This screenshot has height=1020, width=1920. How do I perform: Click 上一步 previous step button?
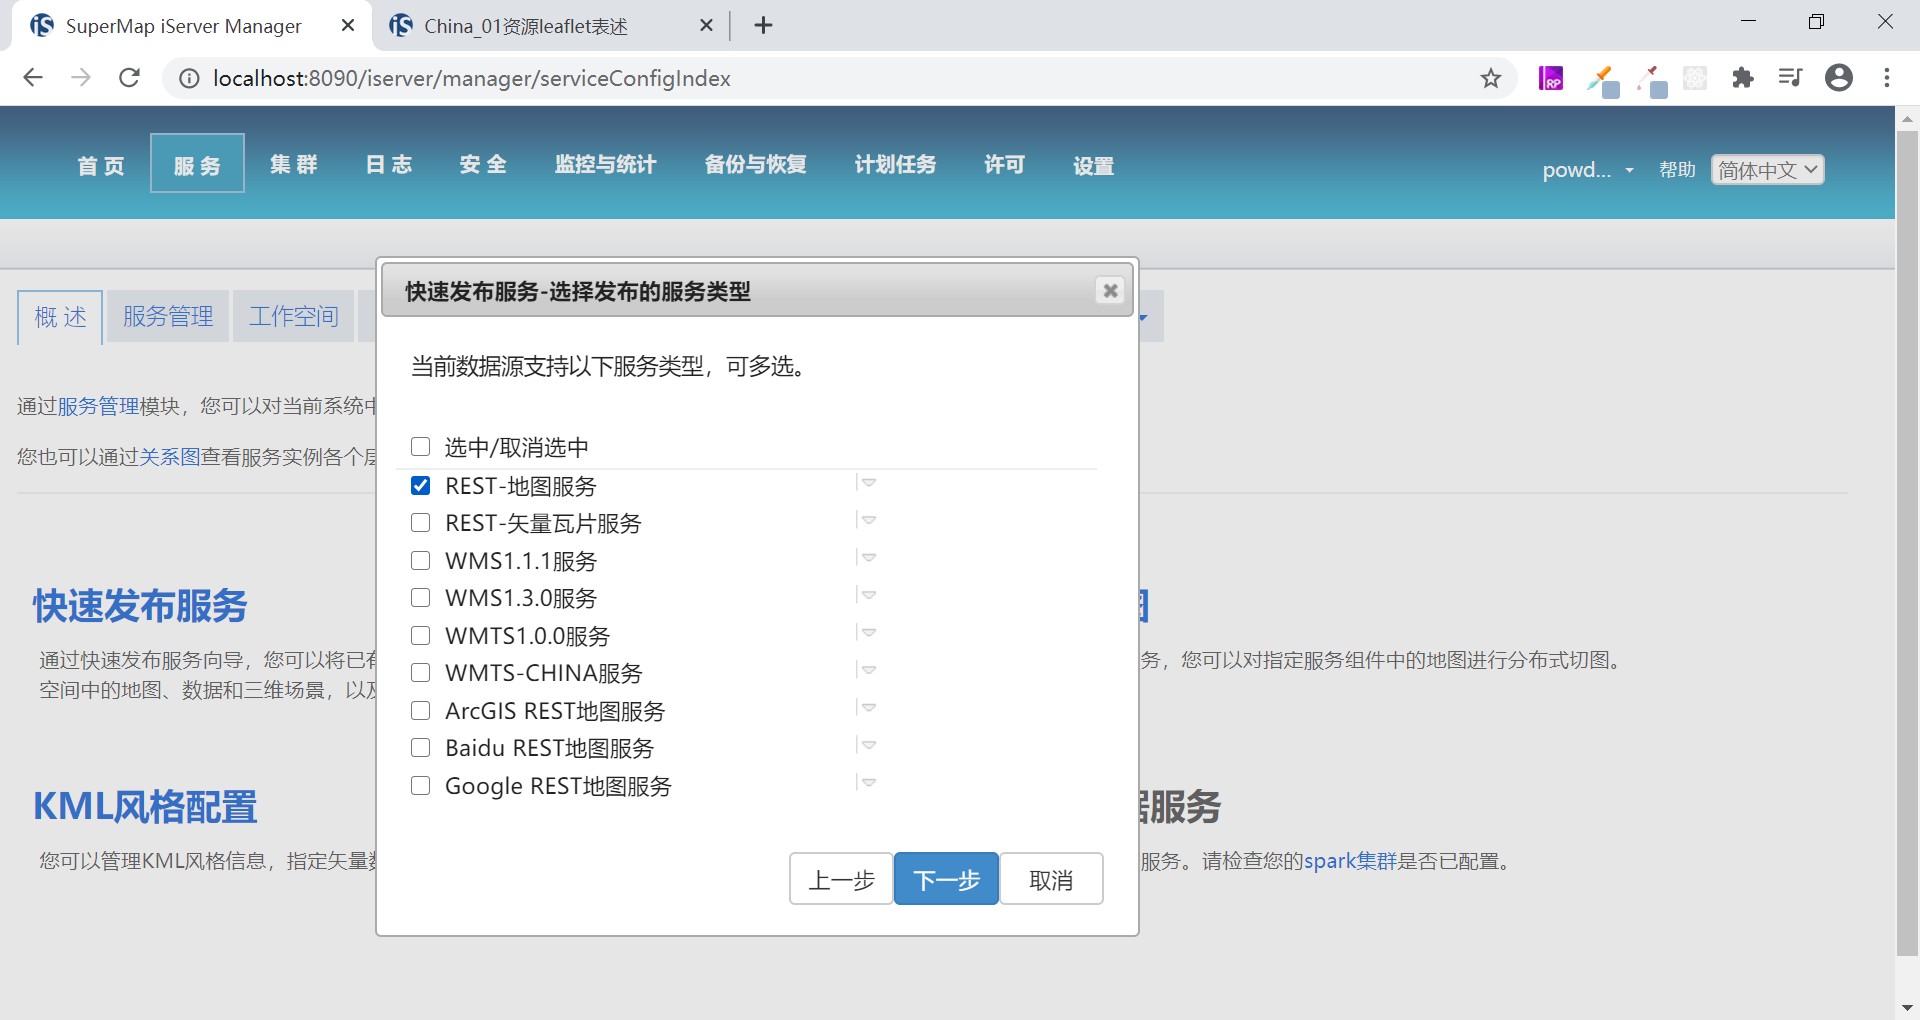point(841,879)
